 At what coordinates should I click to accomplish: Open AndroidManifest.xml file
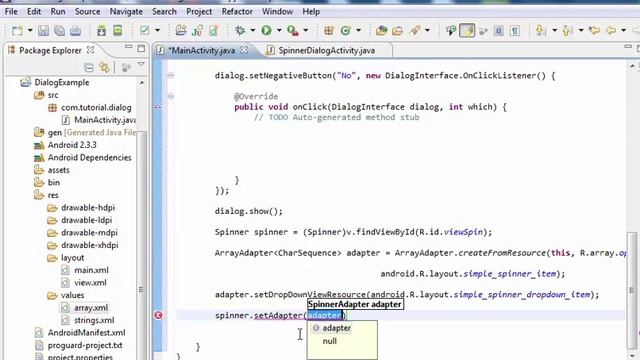86,333
